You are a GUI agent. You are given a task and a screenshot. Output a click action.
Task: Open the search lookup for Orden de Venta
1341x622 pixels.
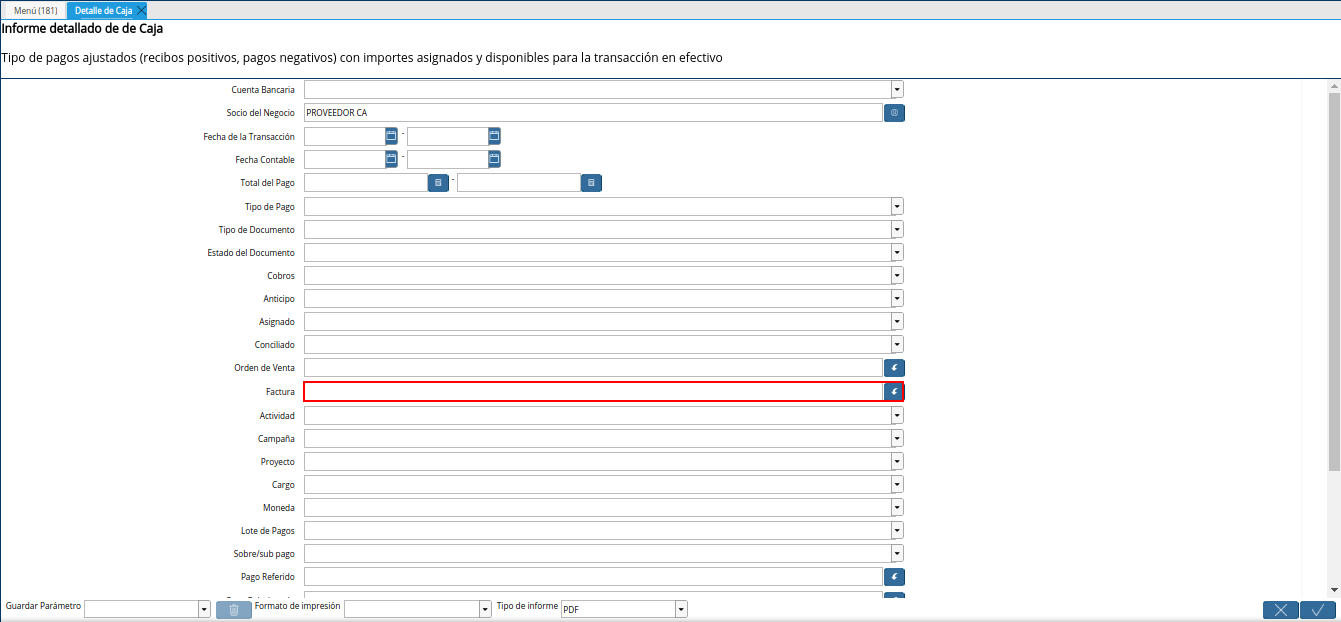tap(893, 367)
